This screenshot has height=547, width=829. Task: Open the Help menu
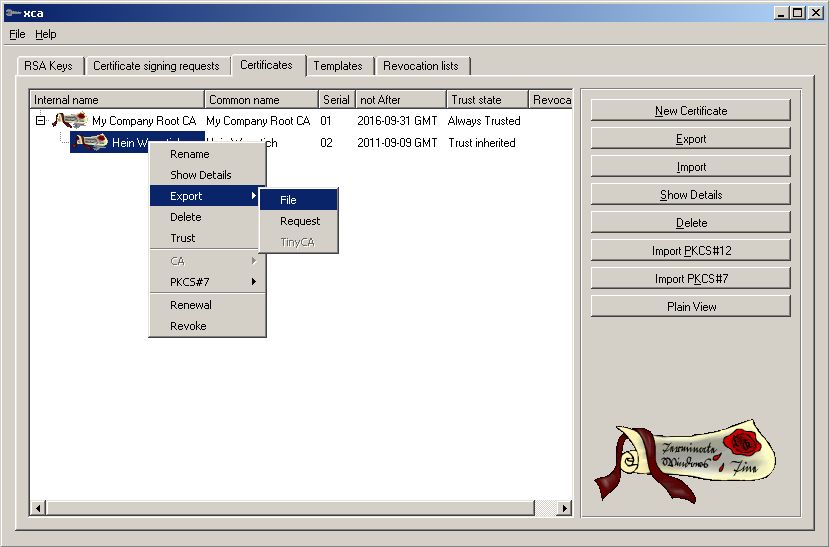click(46, 34)
